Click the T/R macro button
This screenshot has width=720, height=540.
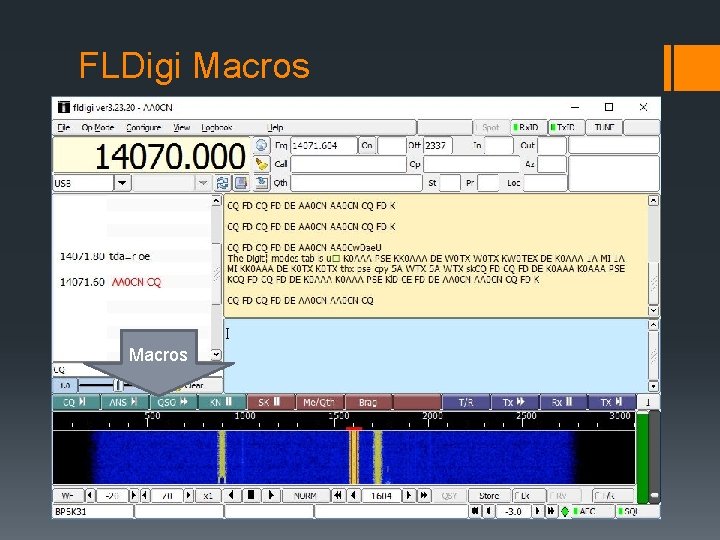466,402
